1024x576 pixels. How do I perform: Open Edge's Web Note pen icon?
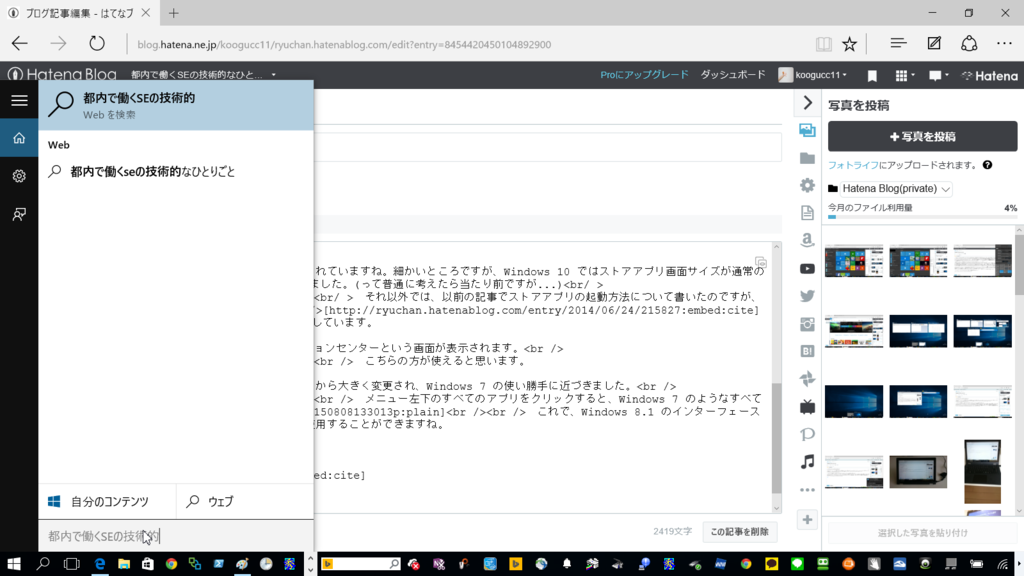[933, 43]
